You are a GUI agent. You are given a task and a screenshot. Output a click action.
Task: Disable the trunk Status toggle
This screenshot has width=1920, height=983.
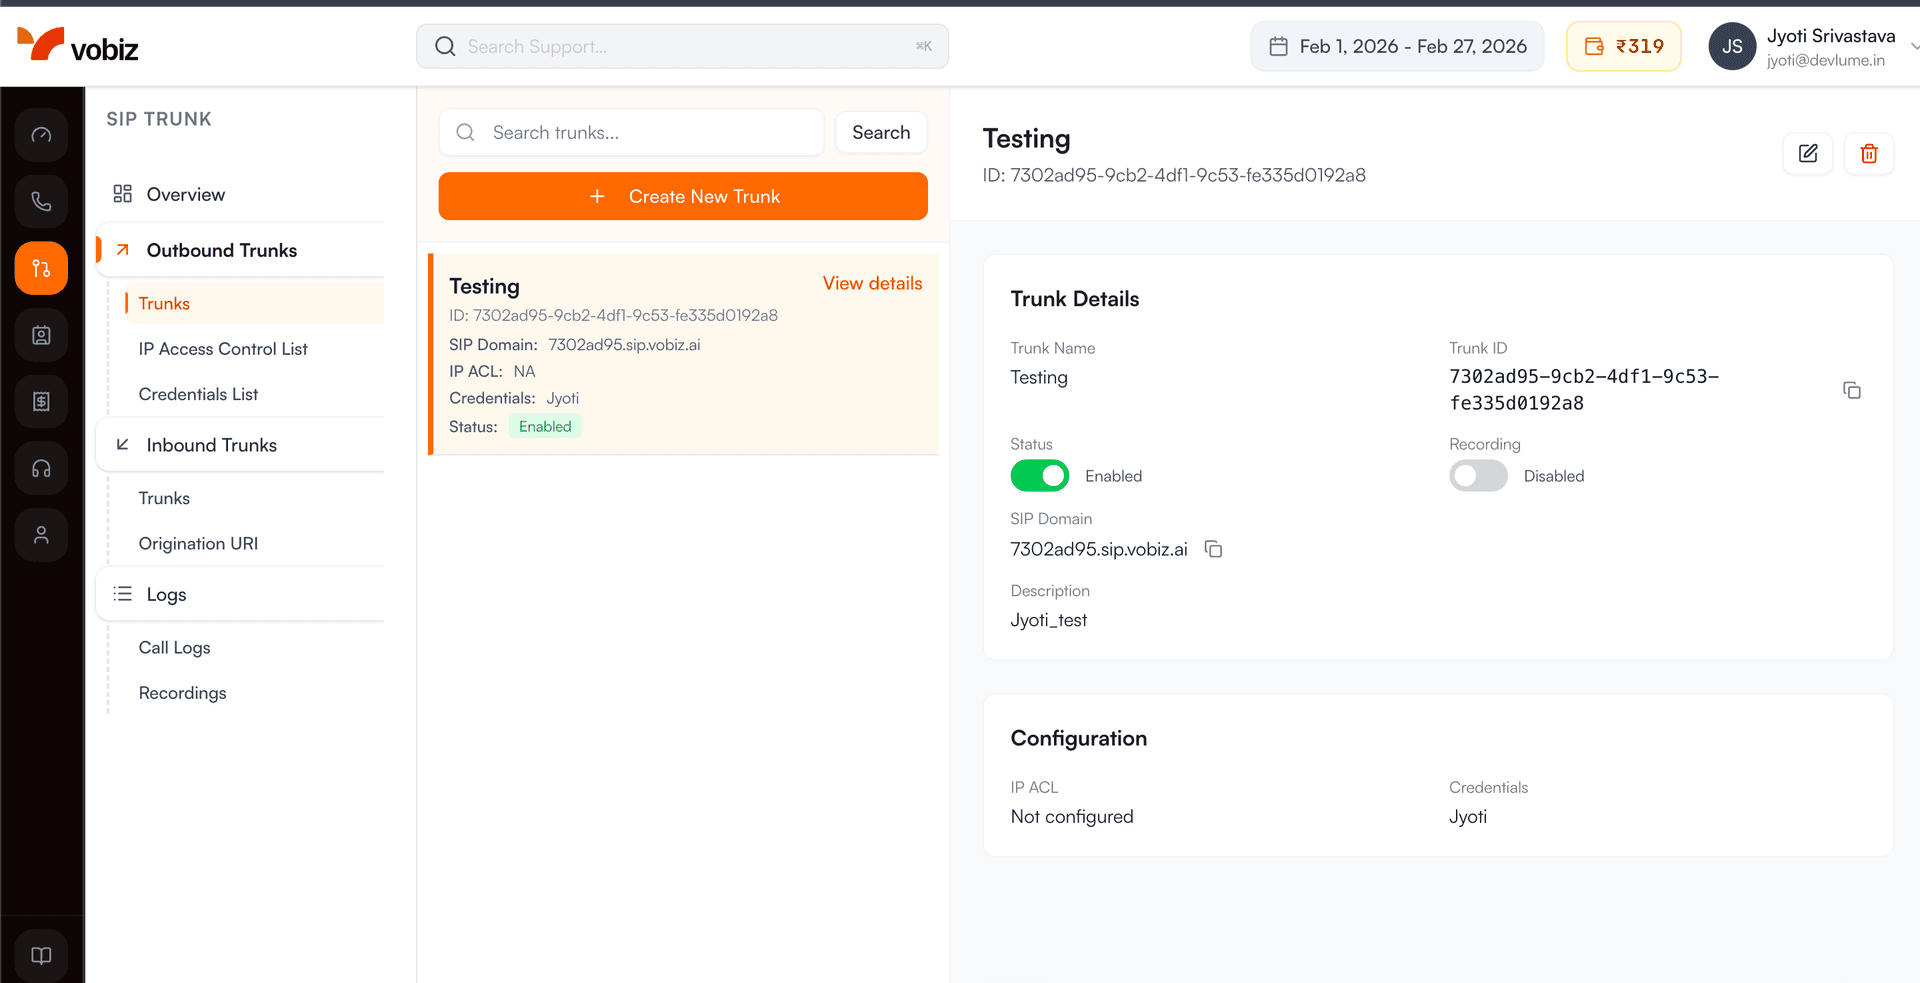1039,476
